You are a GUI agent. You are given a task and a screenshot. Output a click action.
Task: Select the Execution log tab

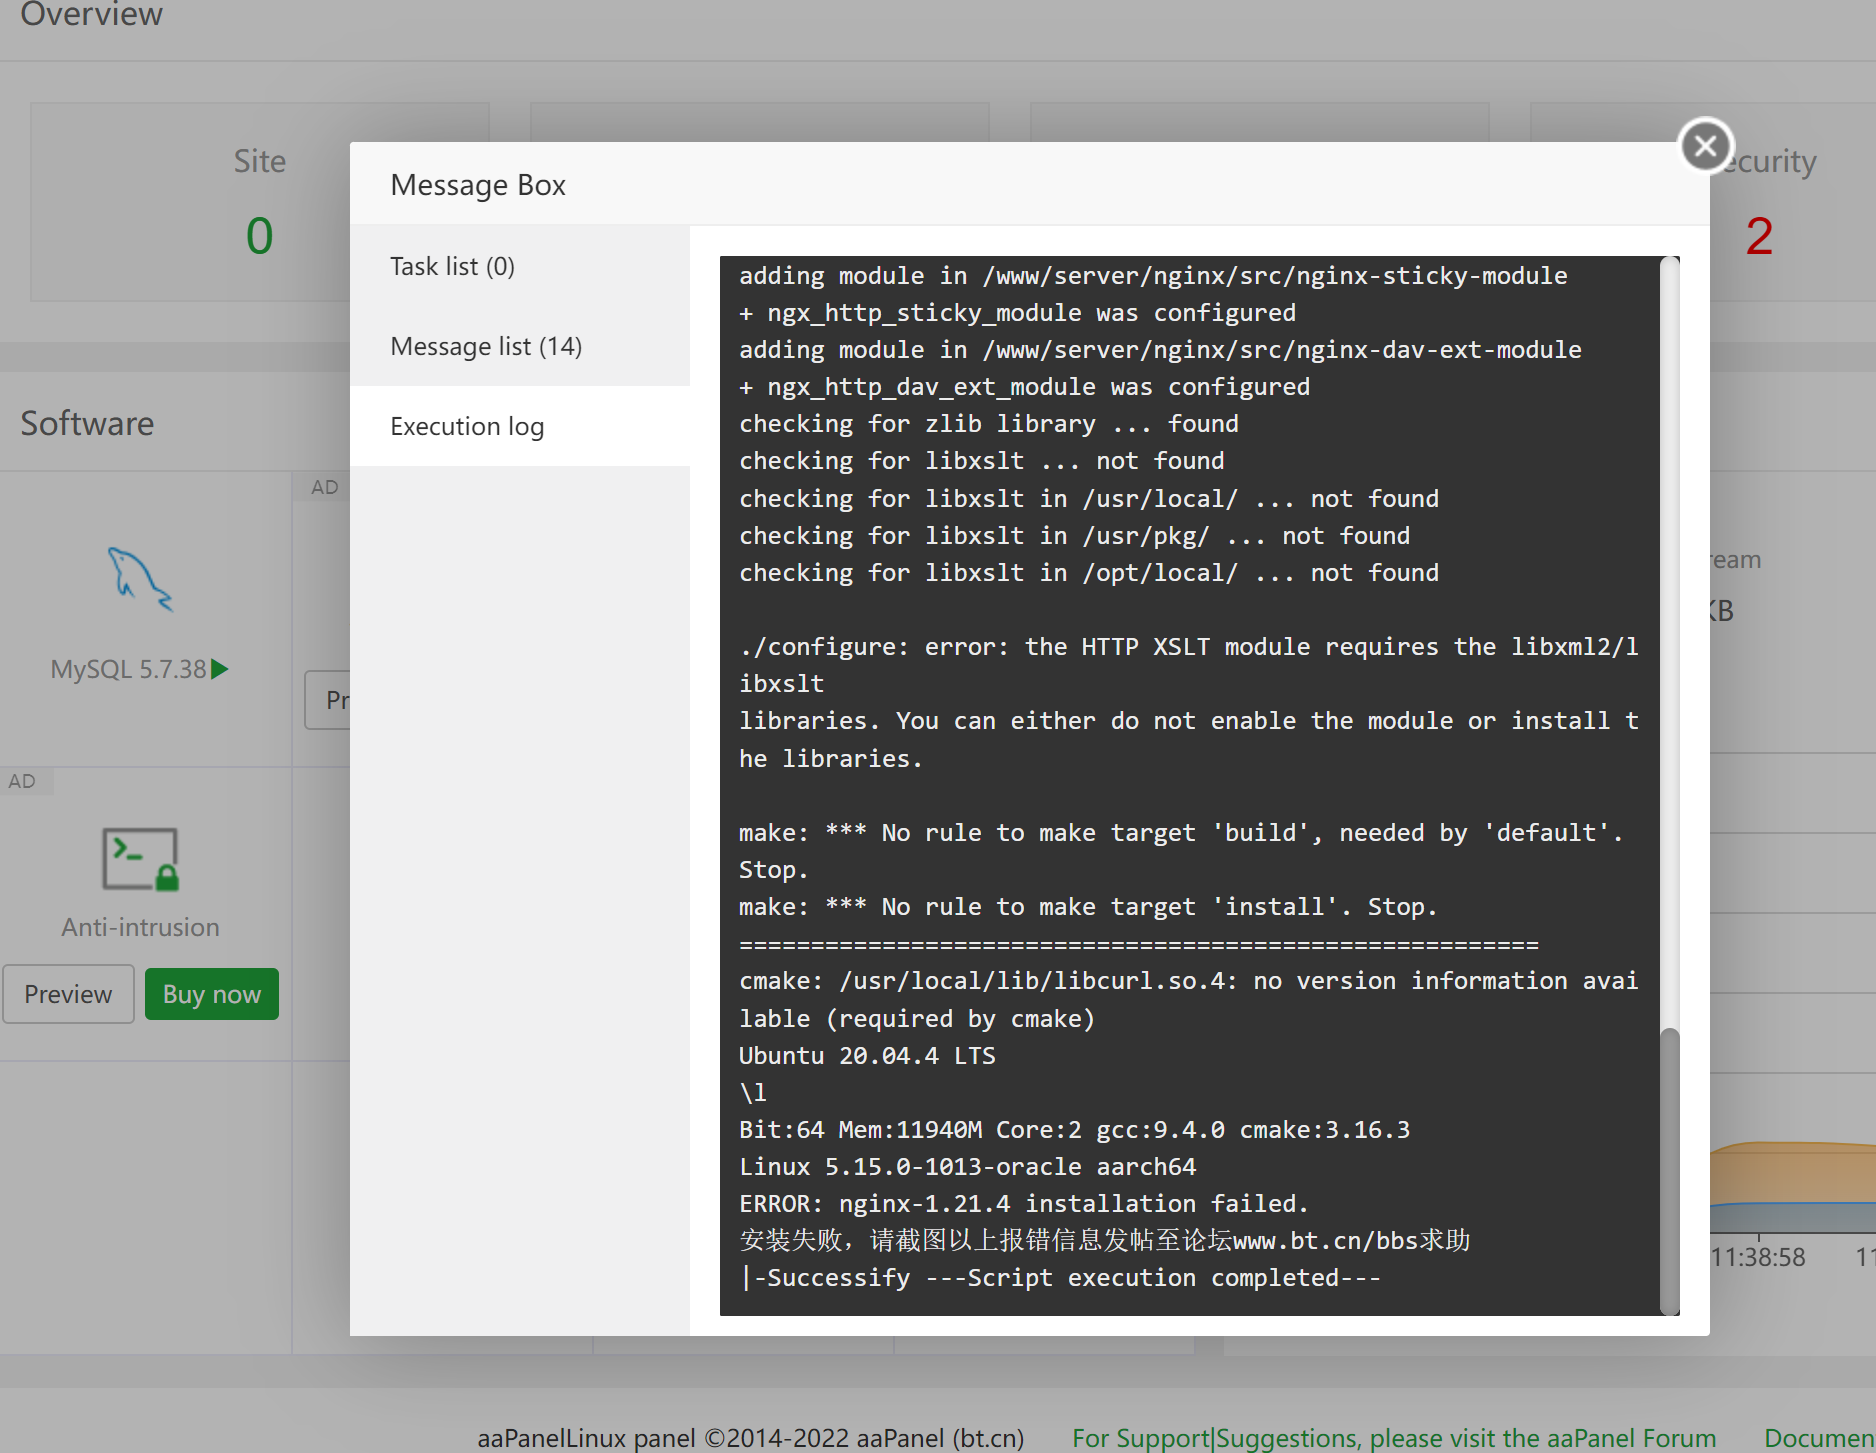coord(467,426)
